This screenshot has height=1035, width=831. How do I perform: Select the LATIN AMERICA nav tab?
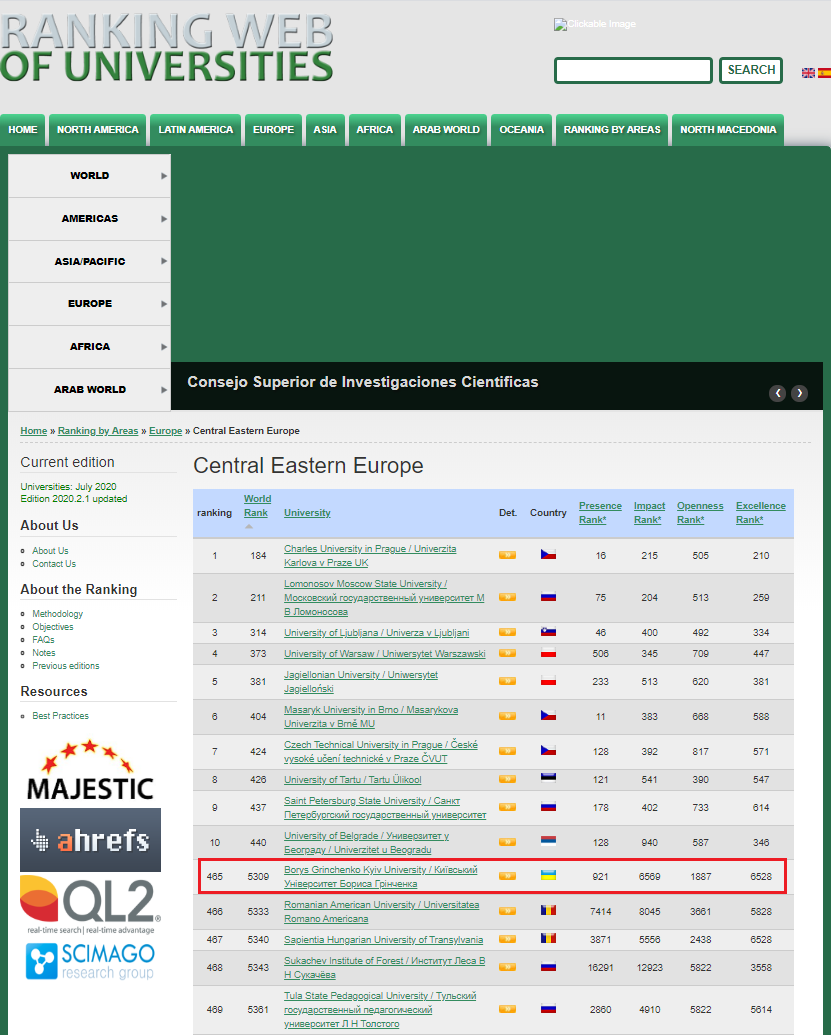pyautogui.click(x=195, y=130)
